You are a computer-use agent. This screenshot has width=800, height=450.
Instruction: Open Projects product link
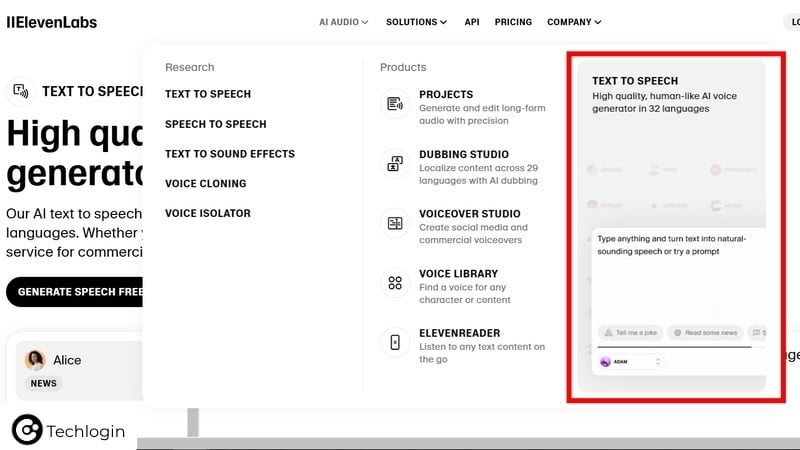tap(446, 94)
